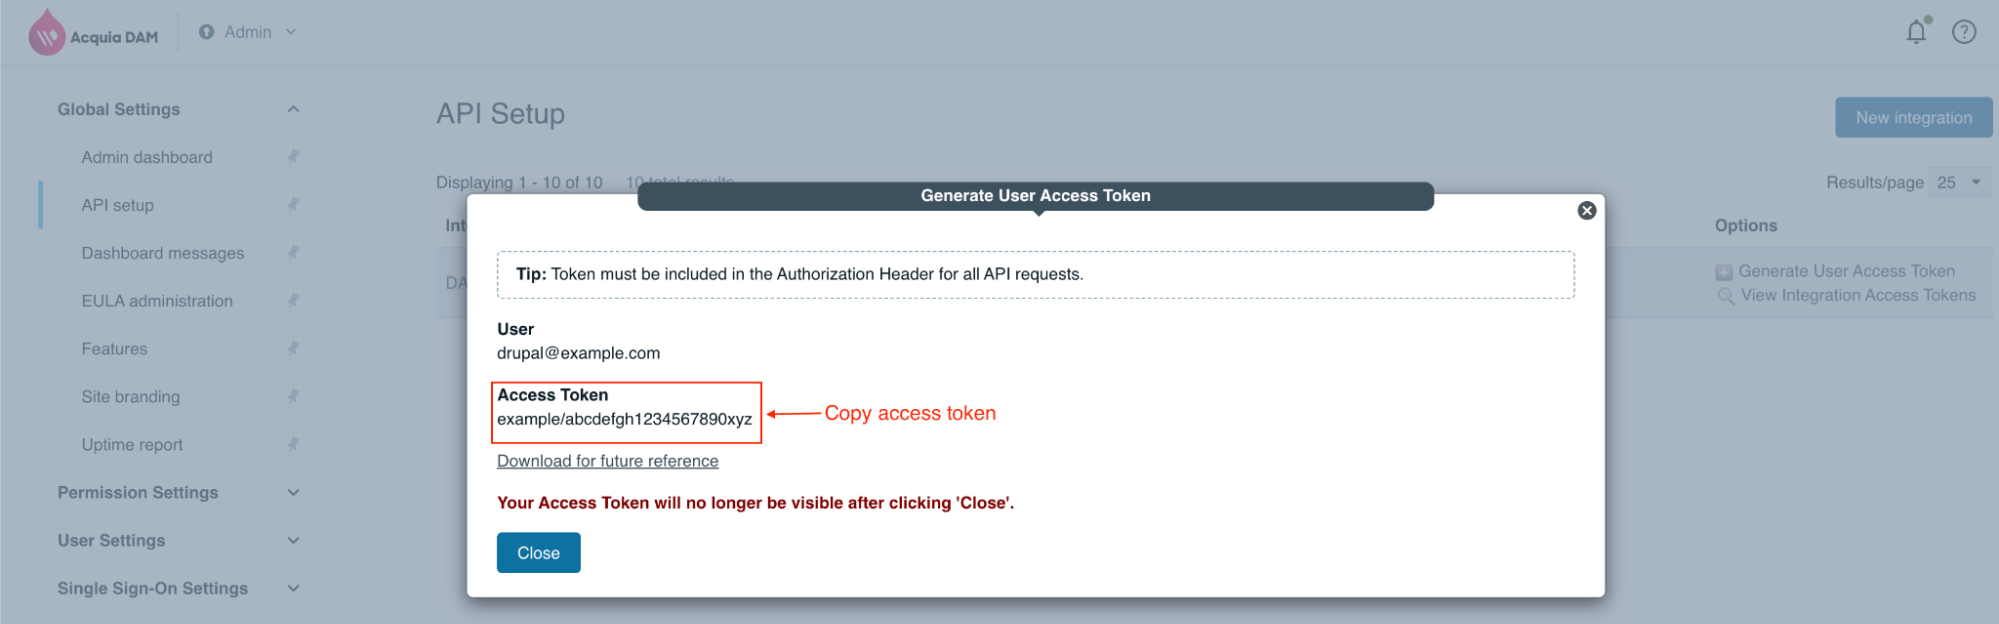Click the Acquia DAM logo
The image size is (1999, 624).
click(x=93, y=33)
